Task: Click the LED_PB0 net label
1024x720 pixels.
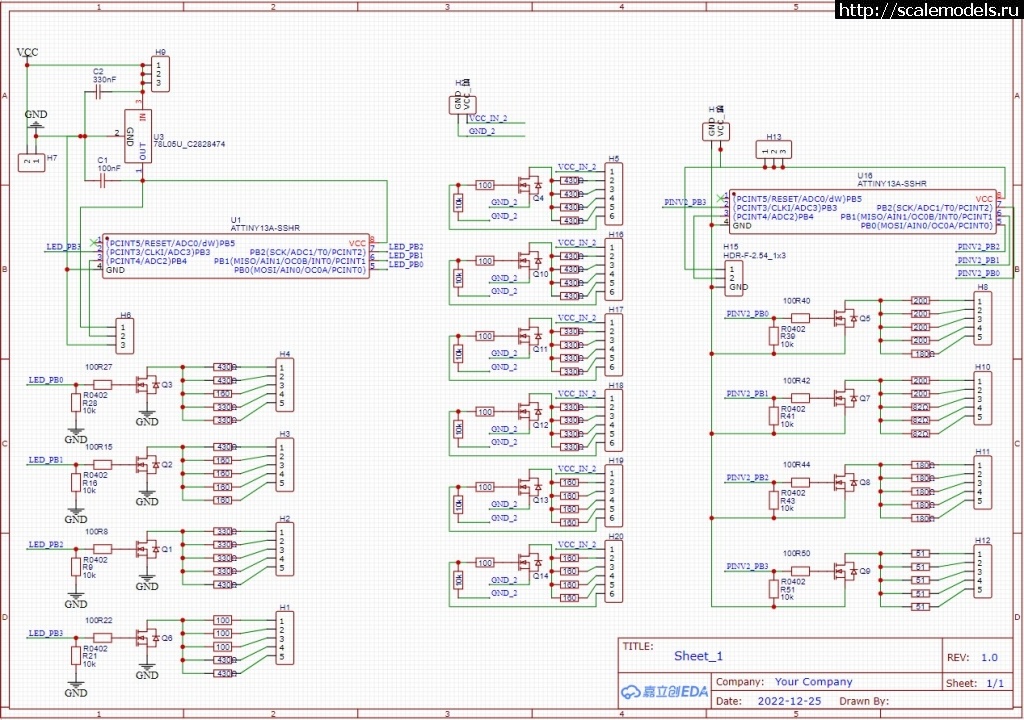Action: point(45,380)
